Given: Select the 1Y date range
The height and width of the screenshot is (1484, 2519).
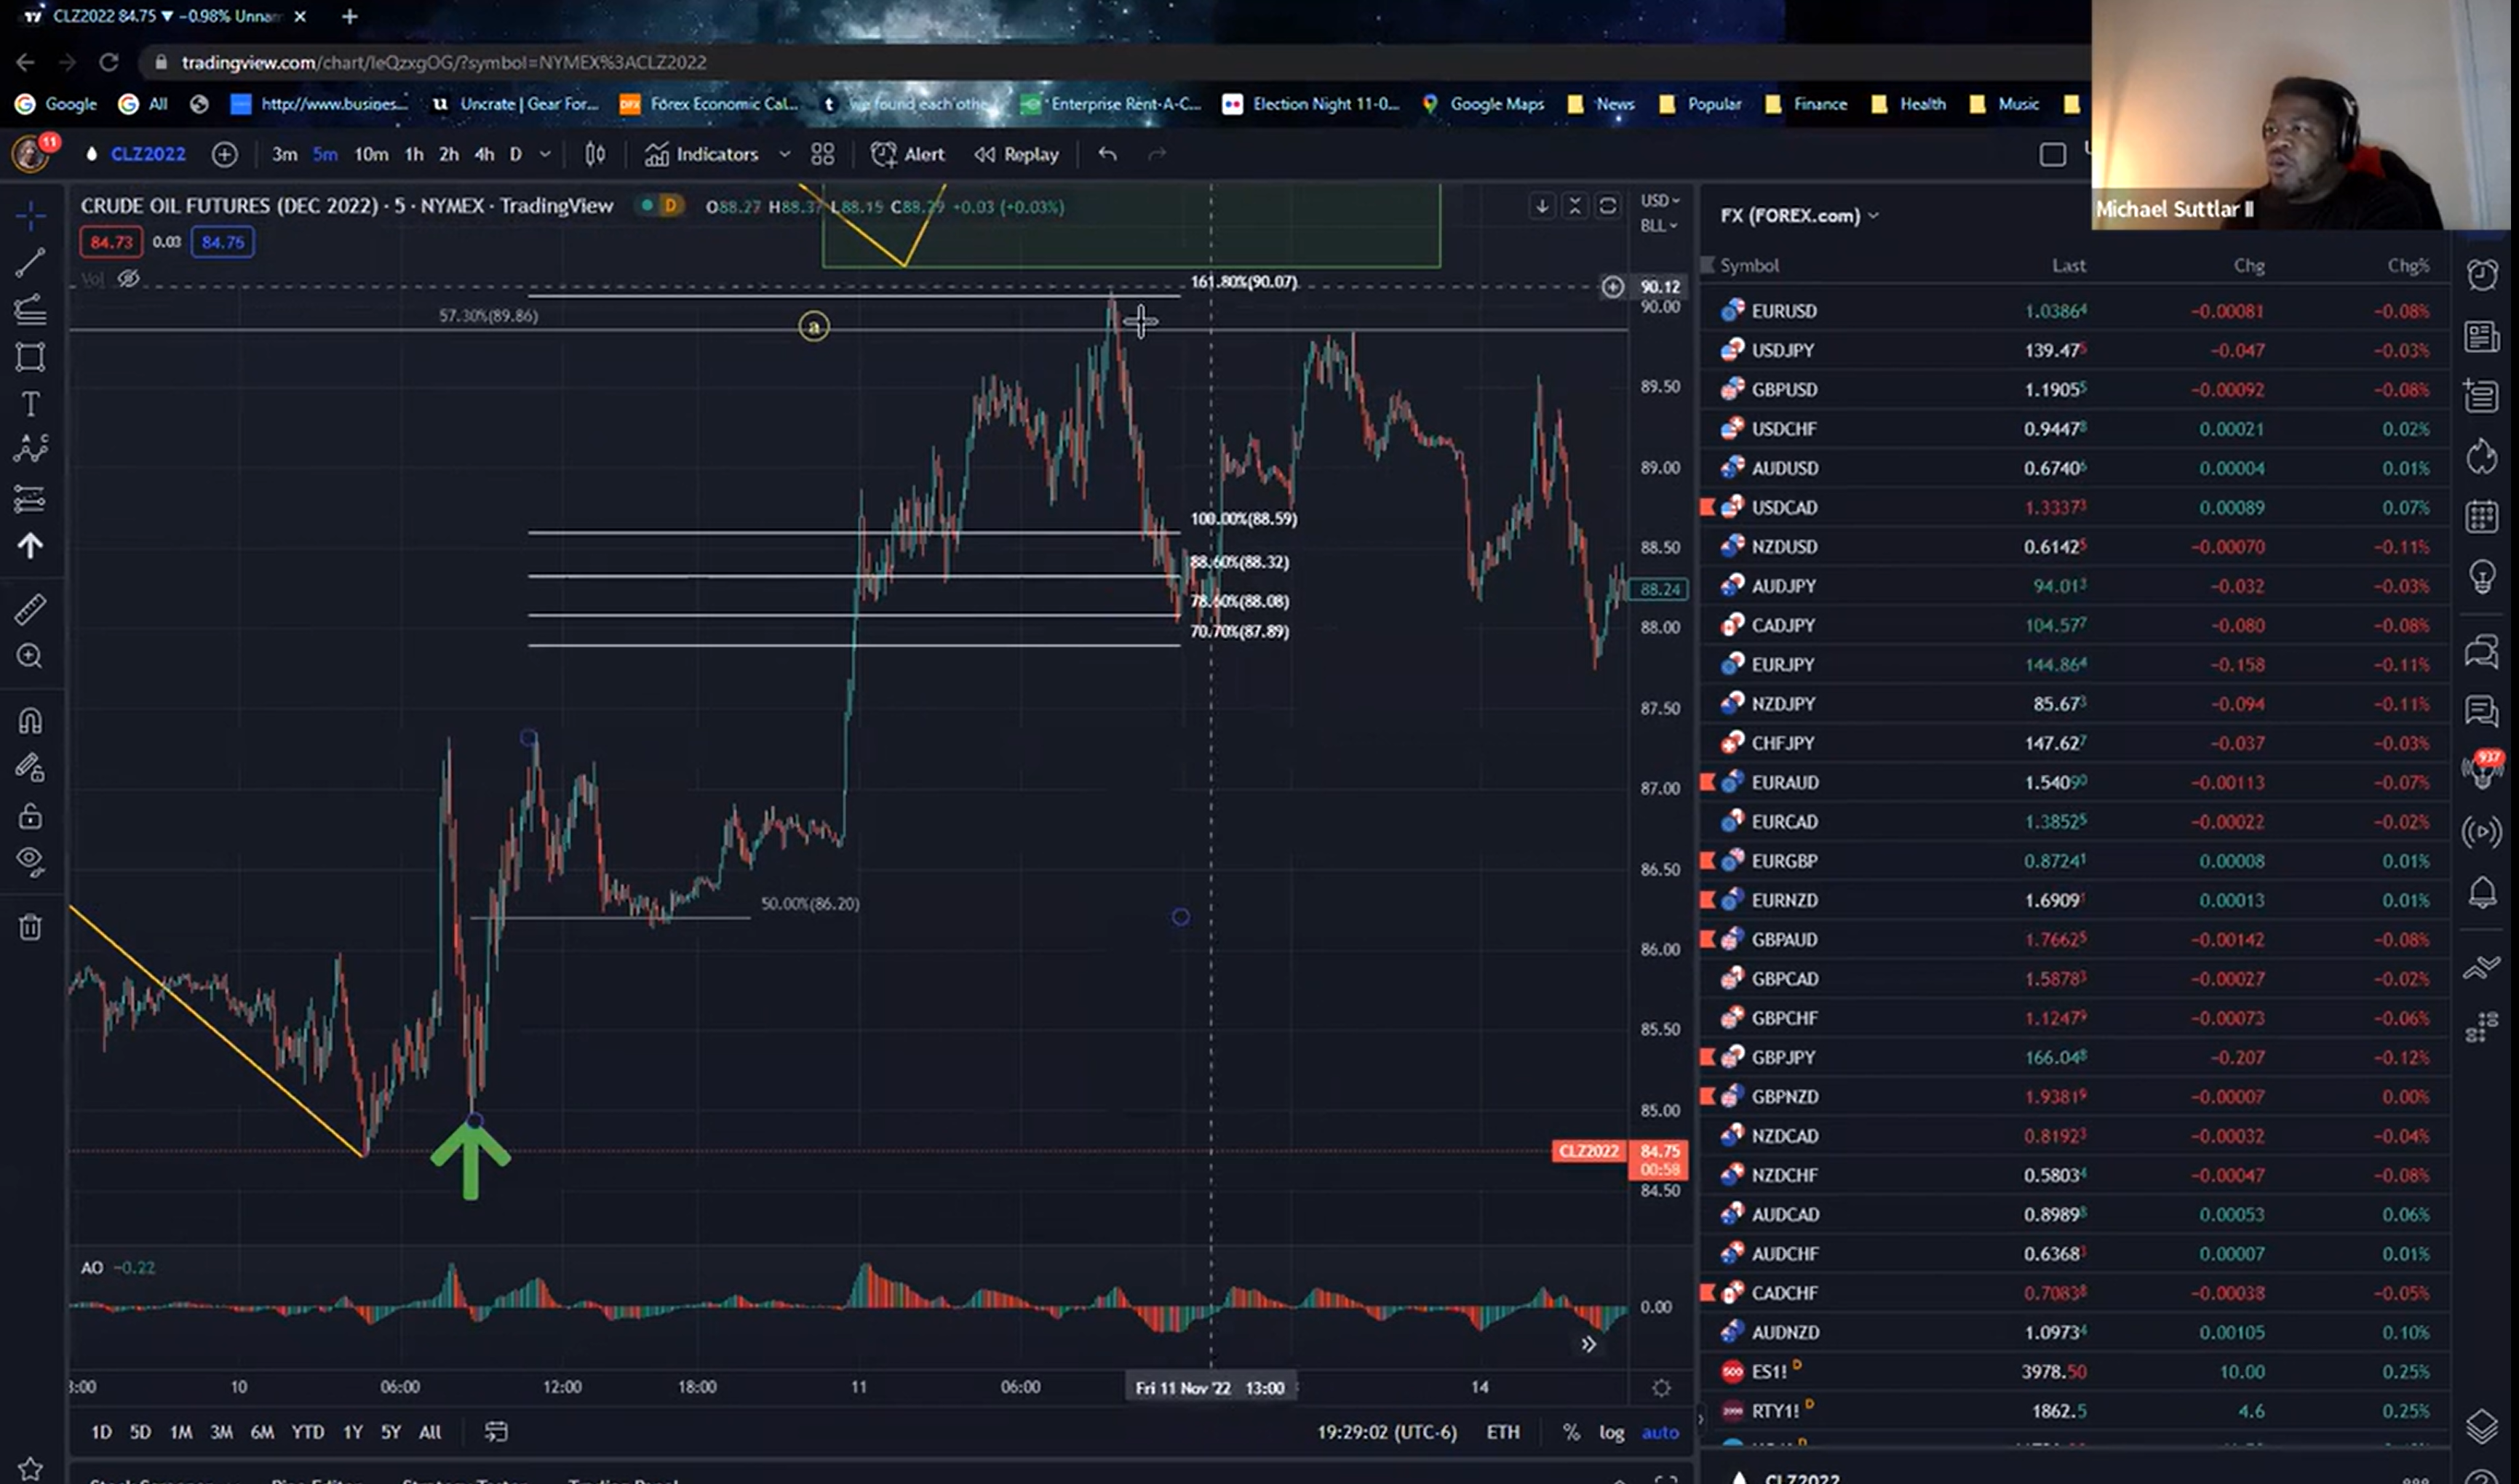Looking at the screenshot, I should [x=352, y=1432].
